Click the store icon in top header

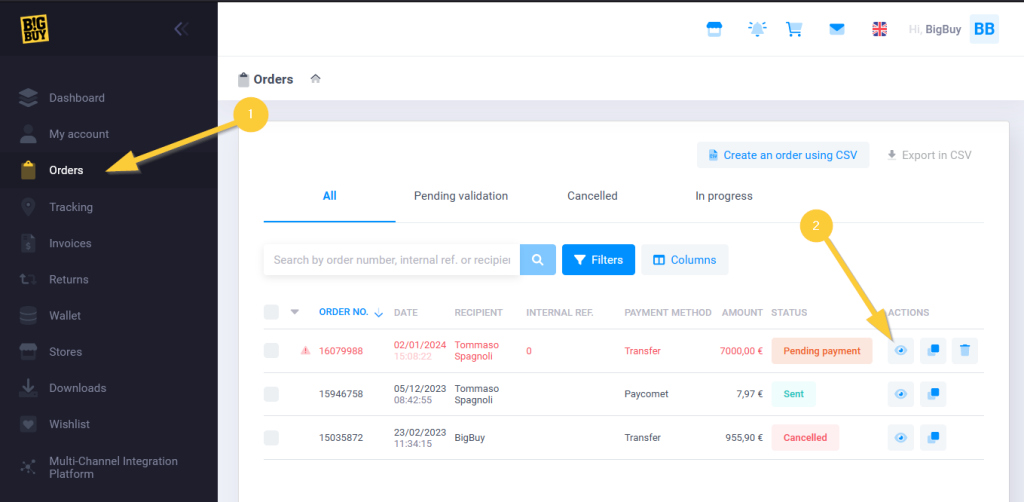[714, 29]
